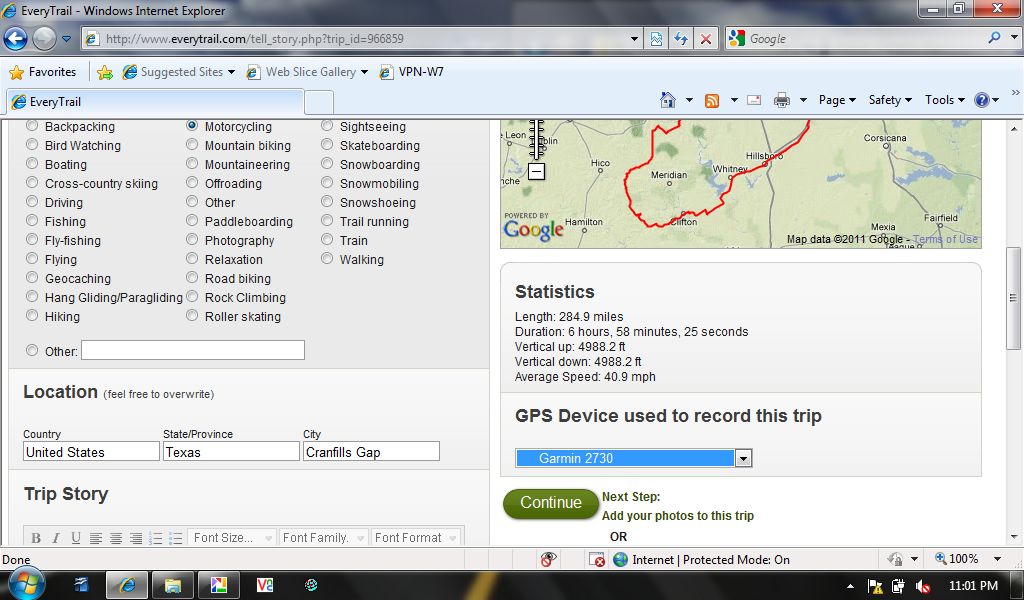The width and height of the screenshot is (1024, 600).
Task: Click the Compatibility View icon in address bar
Action: [x=656, y=39]
